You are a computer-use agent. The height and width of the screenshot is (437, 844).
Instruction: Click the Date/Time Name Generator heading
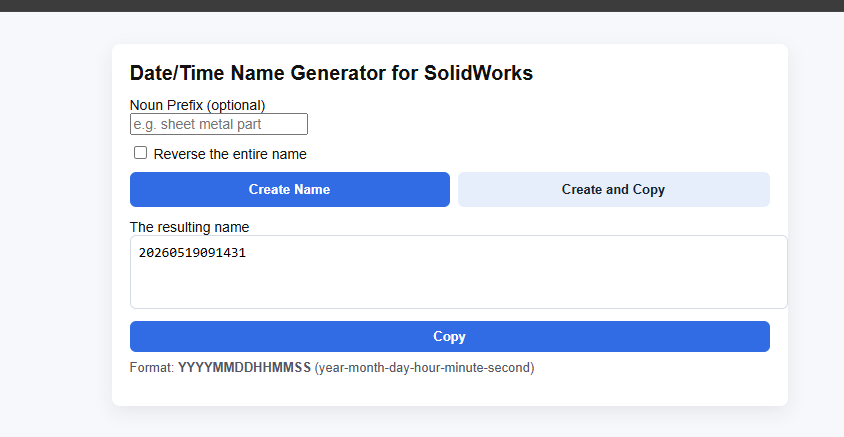(331, 73)
